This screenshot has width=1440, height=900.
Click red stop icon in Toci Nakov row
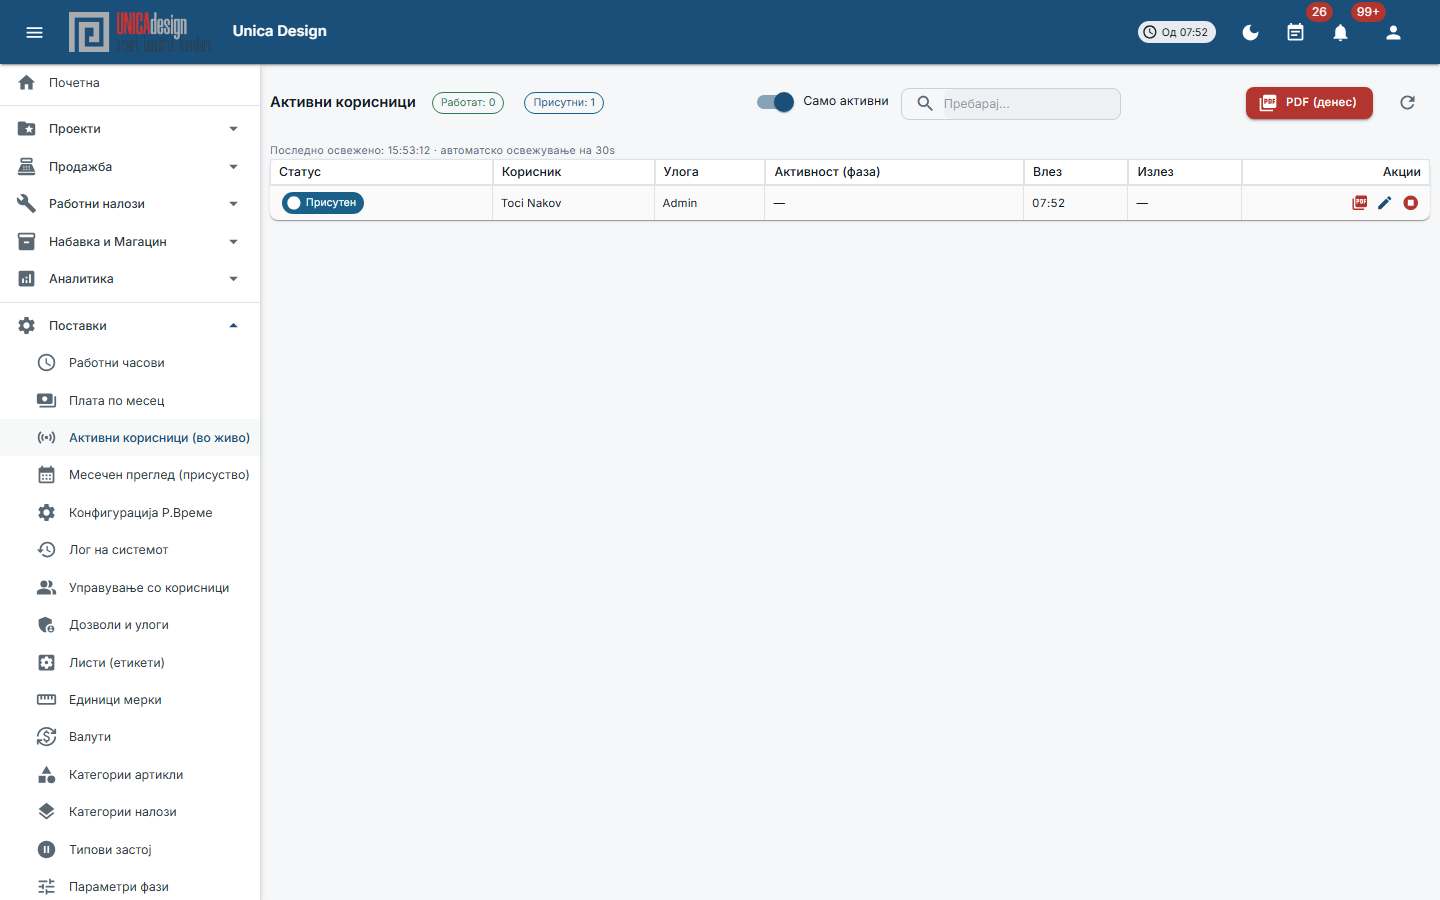tap(1410, 203)
